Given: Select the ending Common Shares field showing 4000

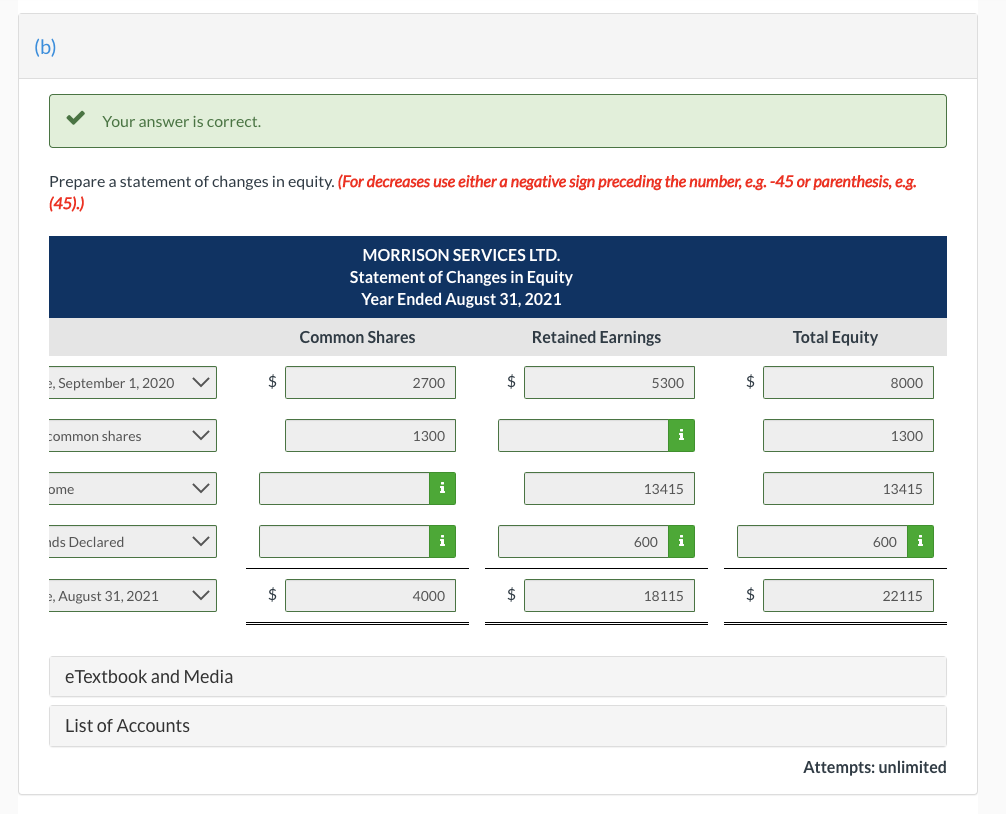Looking at the screenshot, I should click(370, 595).
